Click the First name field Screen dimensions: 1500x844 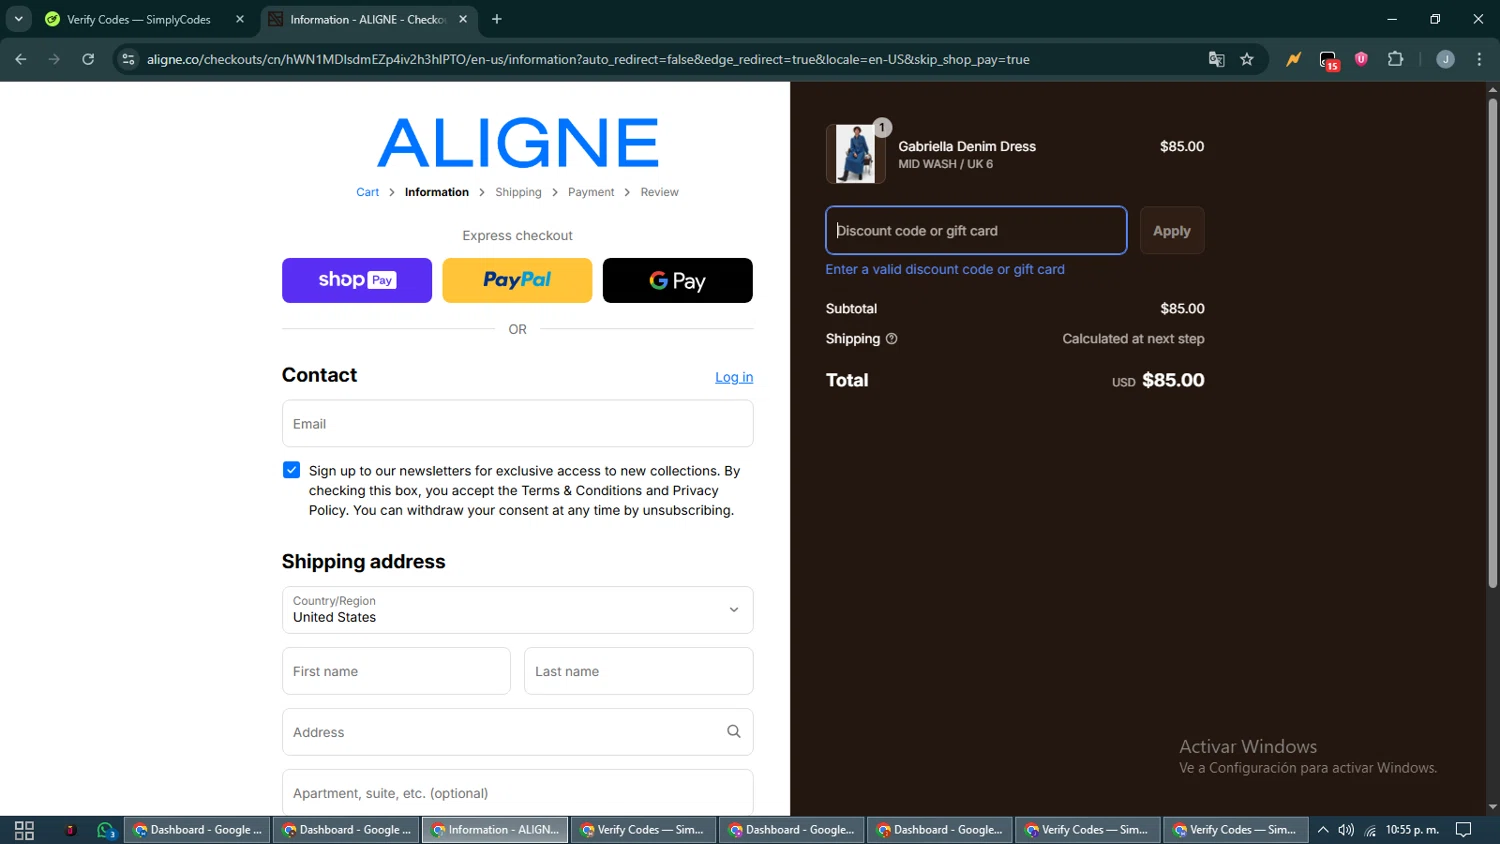pos(396,671)
